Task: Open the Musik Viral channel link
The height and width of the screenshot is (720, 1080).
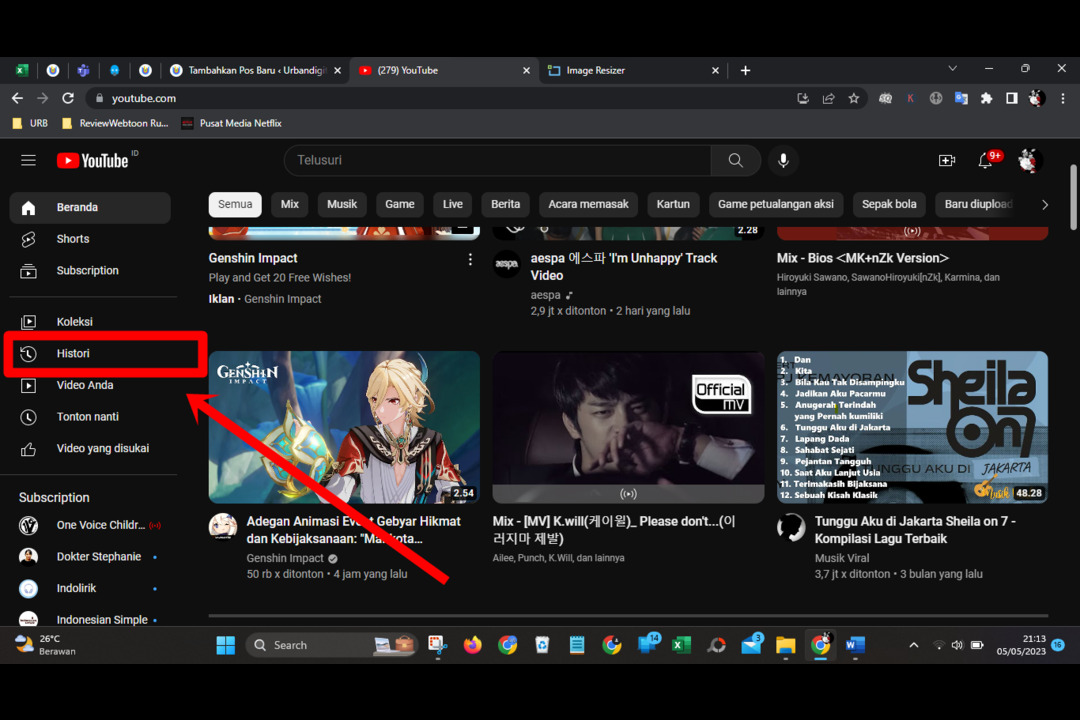Action: [x=842, y=558]
